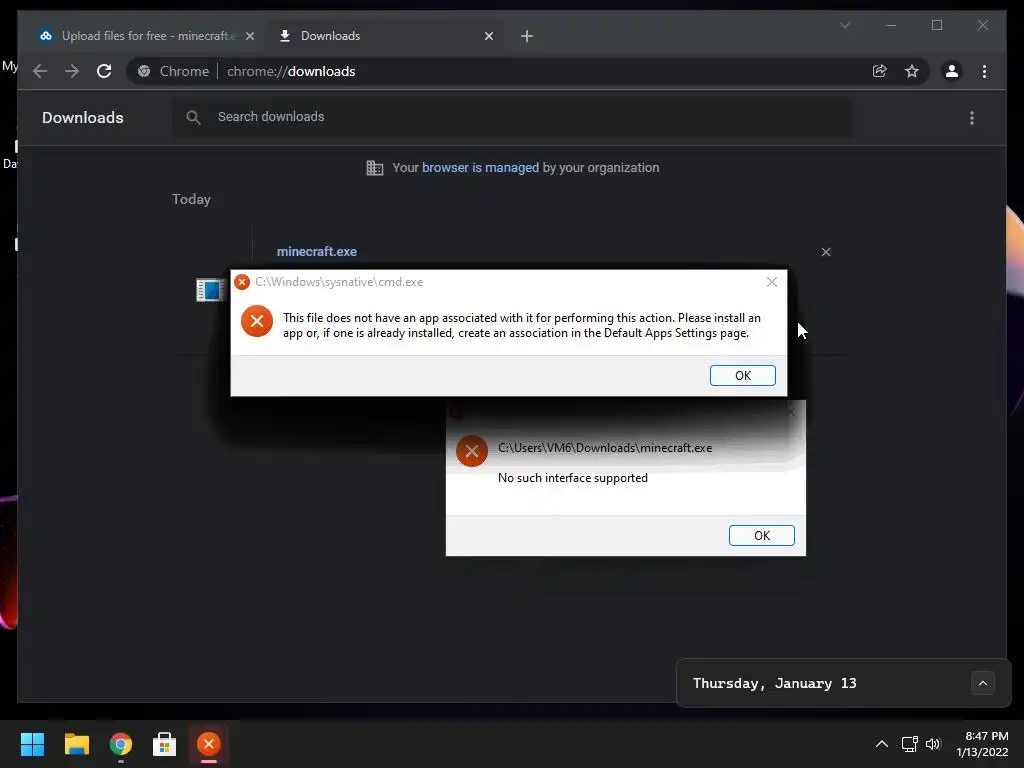Click the magnifier icon in Search downloads
Screen dimensions: 1024x768
pyautogui.click(x=193, y=117)
